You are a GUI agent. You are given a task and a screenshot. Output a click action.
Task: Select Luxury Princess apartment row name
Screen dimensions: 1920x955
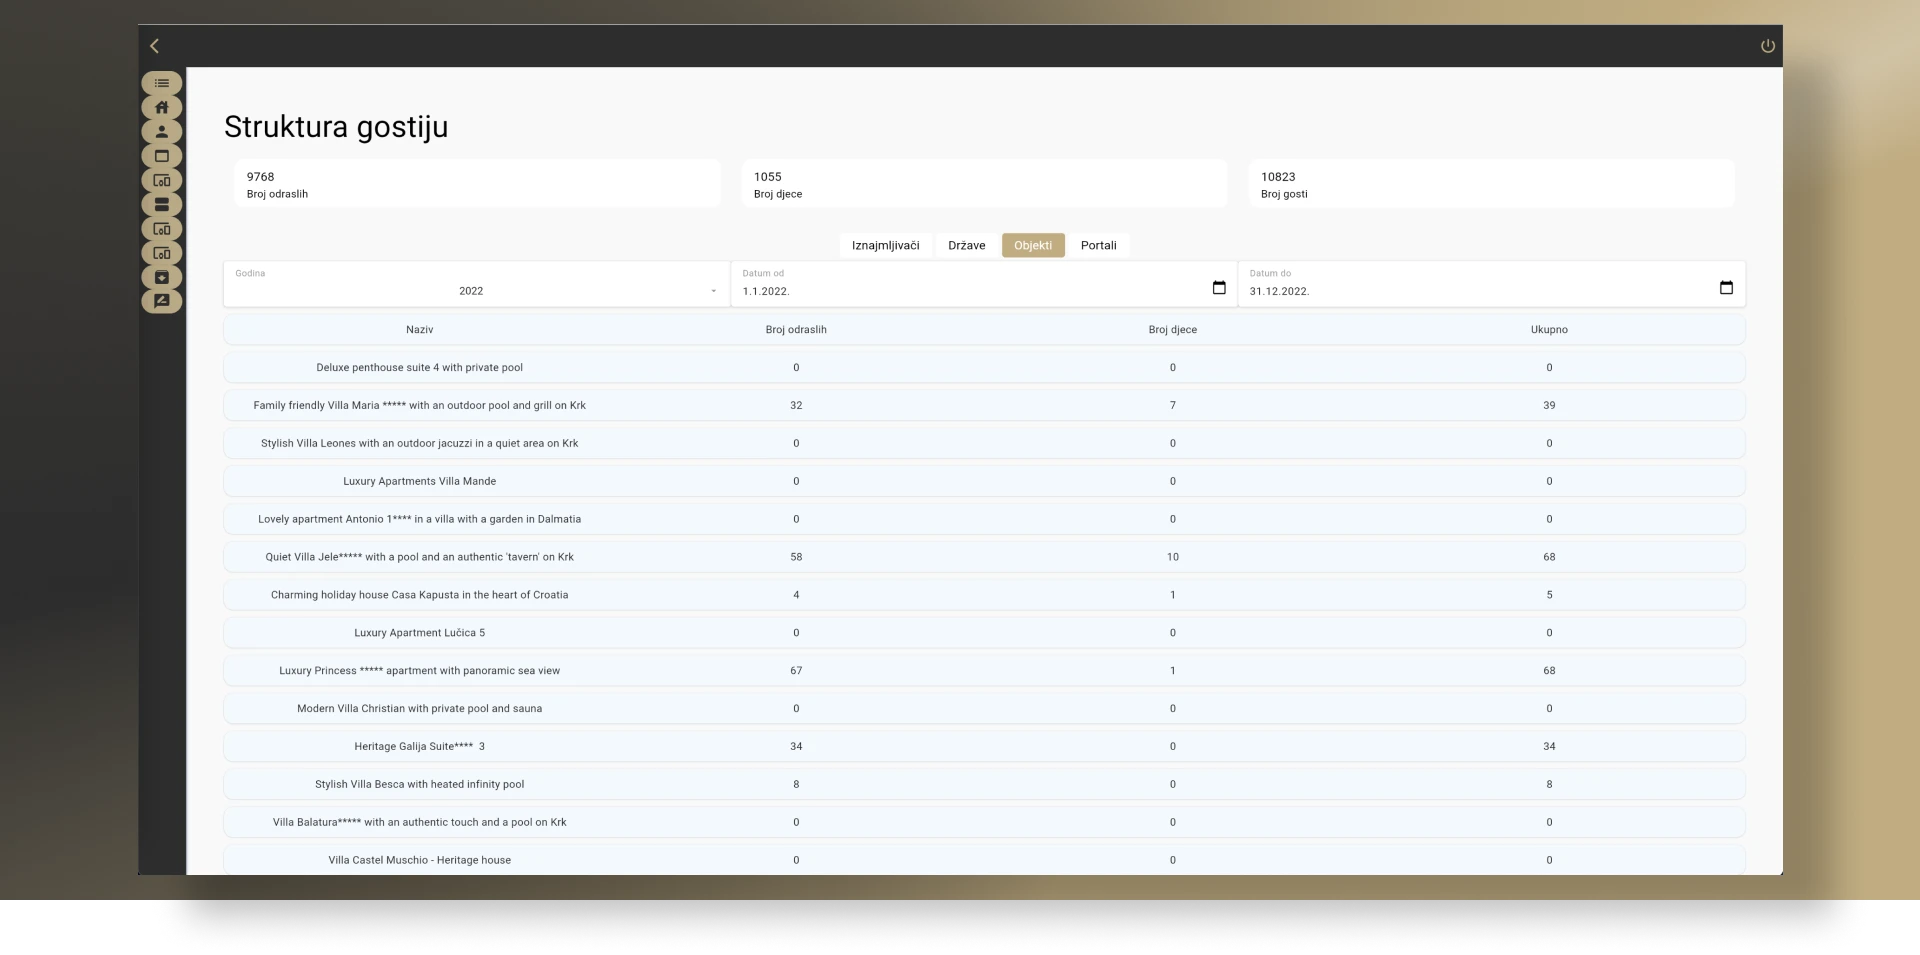pyautogui.click(x=420, y=671)
